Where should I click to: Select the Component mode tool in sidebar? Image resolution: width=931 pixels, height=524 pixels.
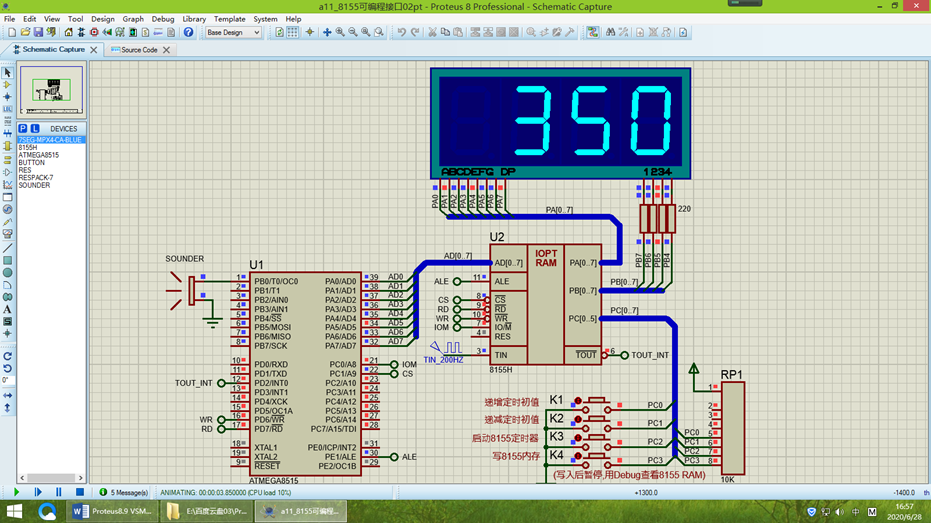(7, 84)
